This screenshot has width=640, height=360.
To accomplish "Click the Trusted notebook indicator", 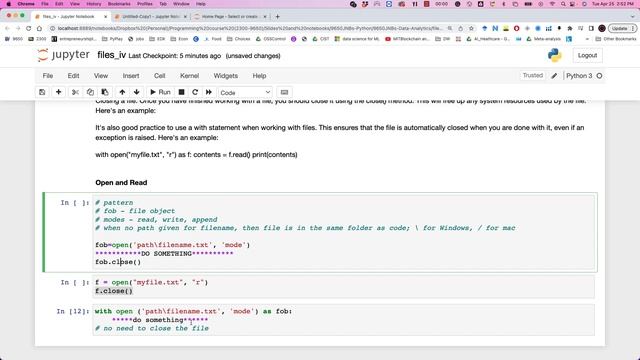I will [x=533, y=76].
